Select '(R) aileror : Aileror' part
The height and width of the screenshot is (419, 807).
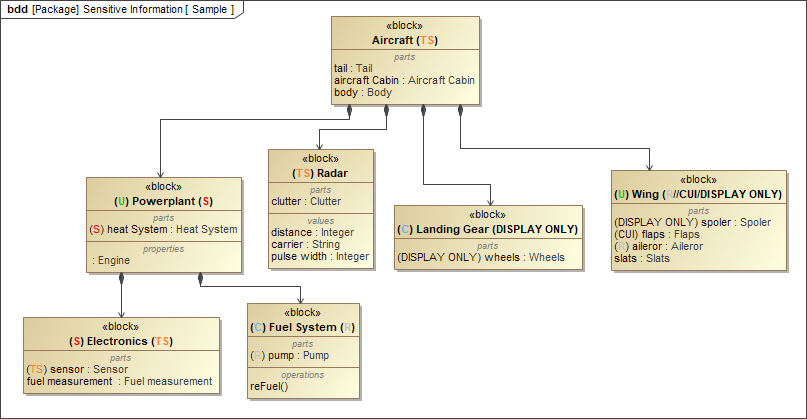coord(658,246)
